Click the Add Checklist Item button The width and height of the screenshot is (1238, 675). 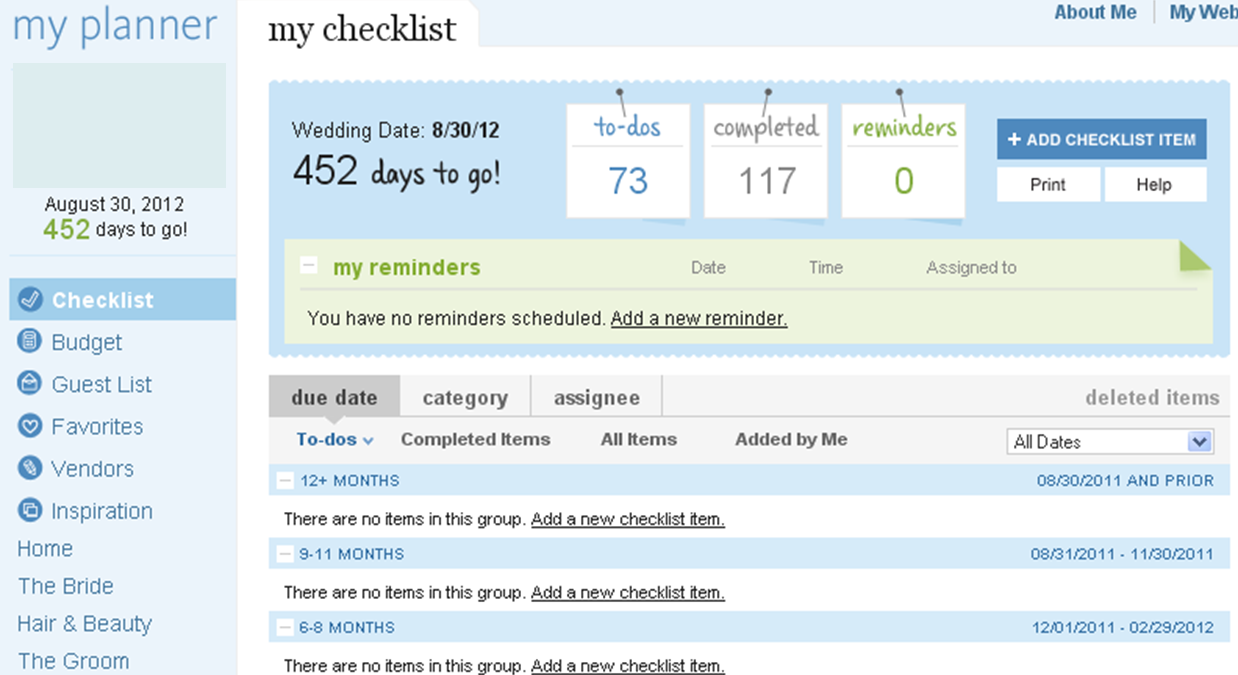coord(1101,140)
